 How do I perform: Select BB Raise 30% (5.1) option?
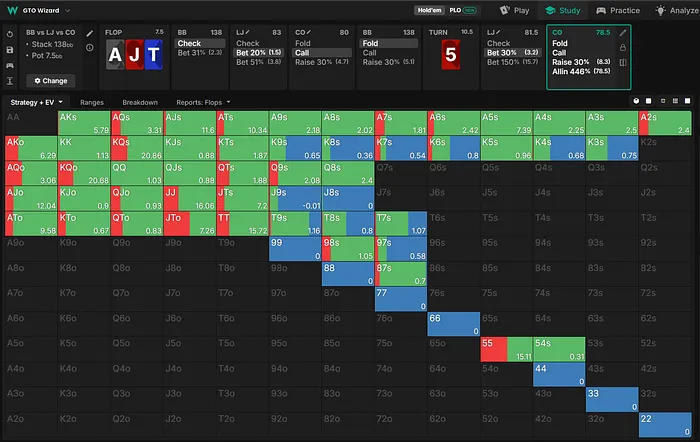pos(389,62)
